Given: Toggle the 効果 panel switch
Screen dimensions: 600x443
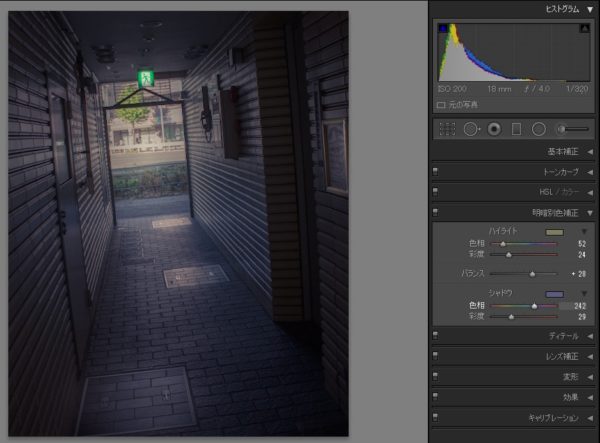Looking at the screenshot, I should (435, 397).
